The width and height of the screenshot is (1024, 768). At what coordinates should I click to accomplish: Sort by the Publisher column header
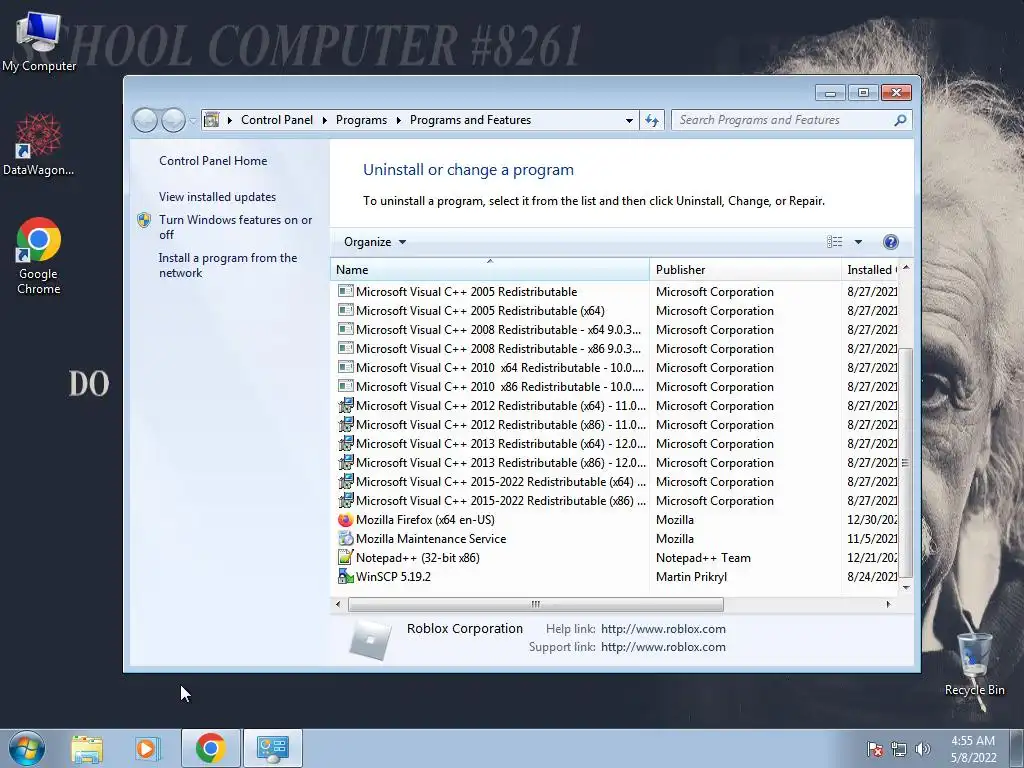[x=745, y=270]
